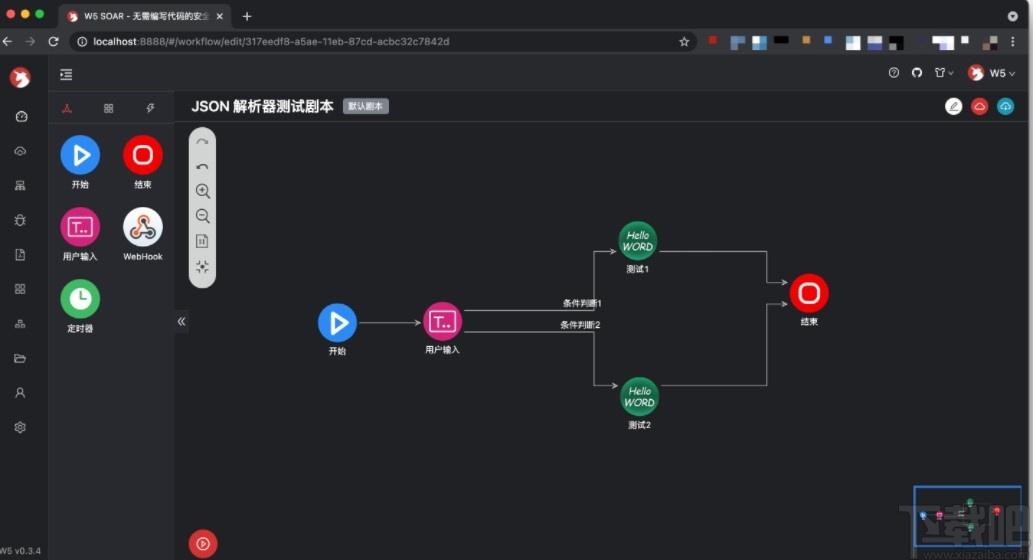Pick the green 定时器 timer node in palette
The image size is (1033, 560).
coord(80,299)
